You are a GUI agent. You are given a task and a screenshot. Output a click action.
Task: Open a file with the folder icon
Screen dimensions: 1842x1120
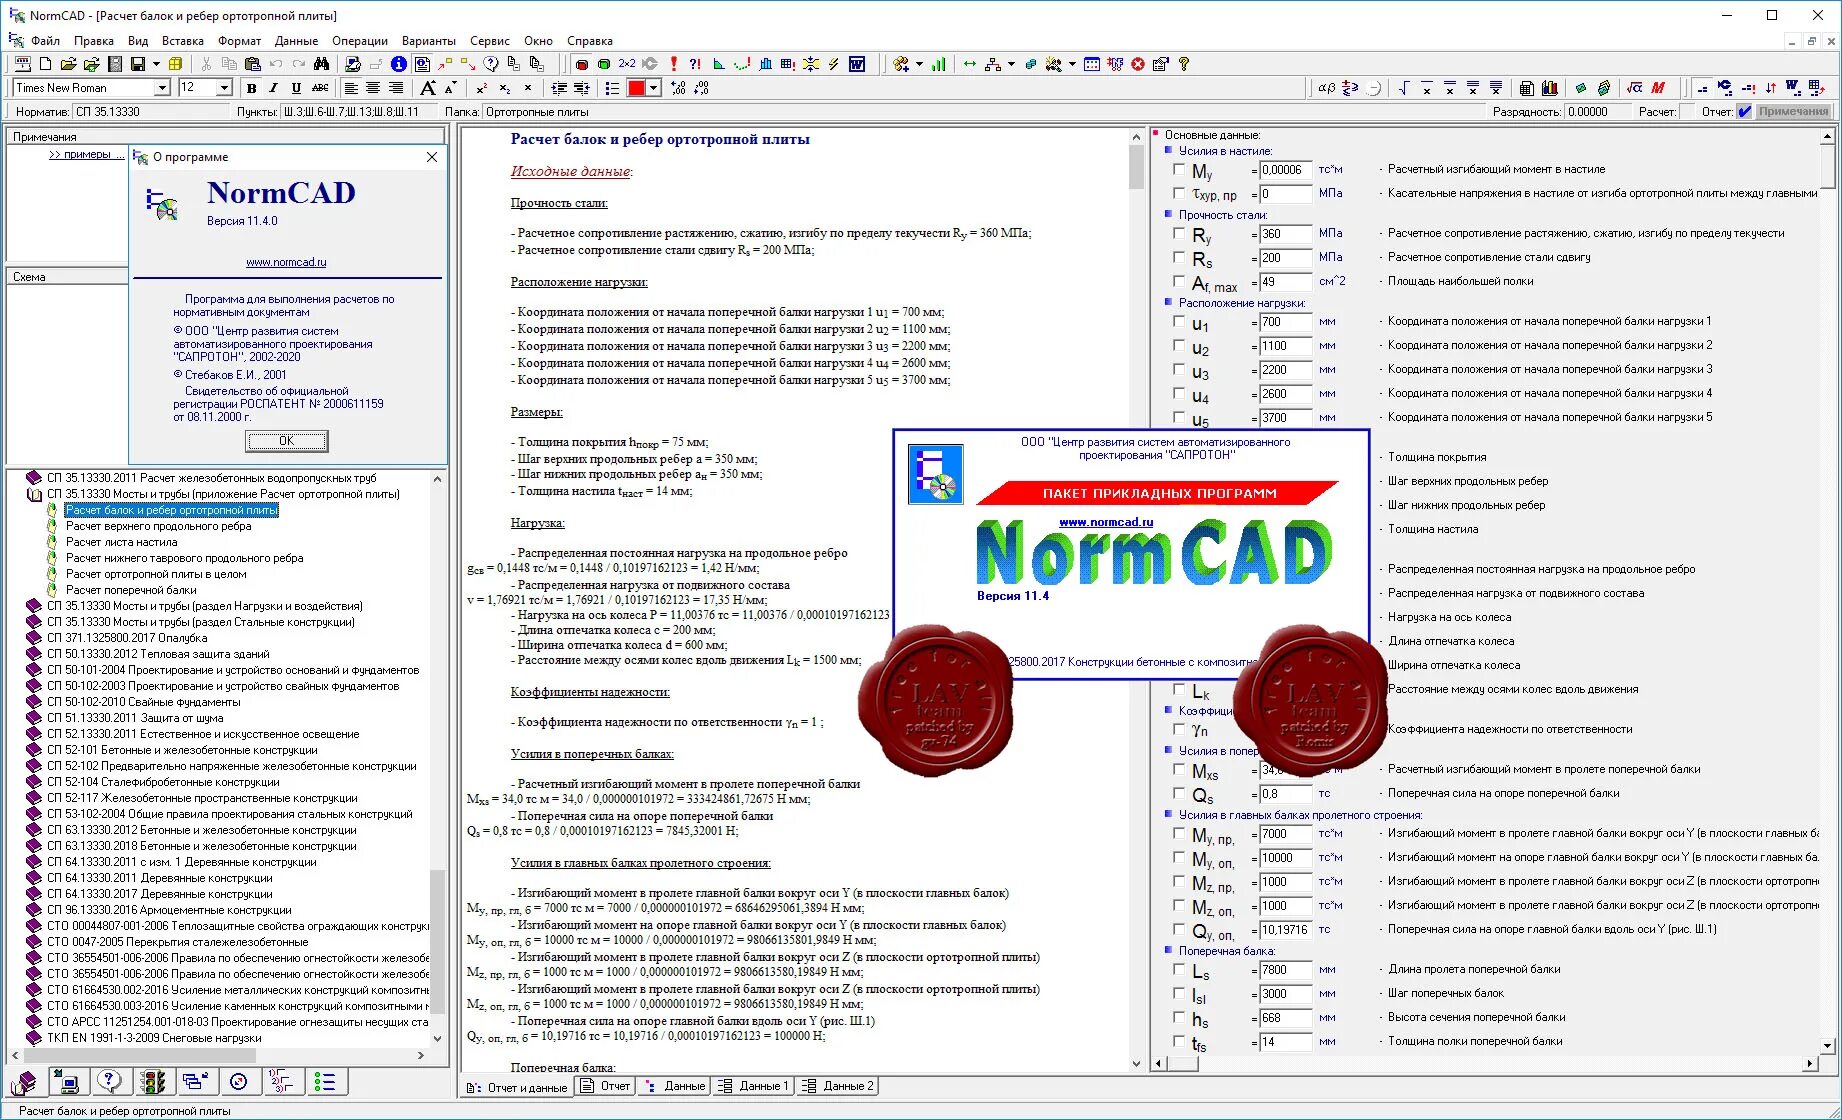[68, 64]
